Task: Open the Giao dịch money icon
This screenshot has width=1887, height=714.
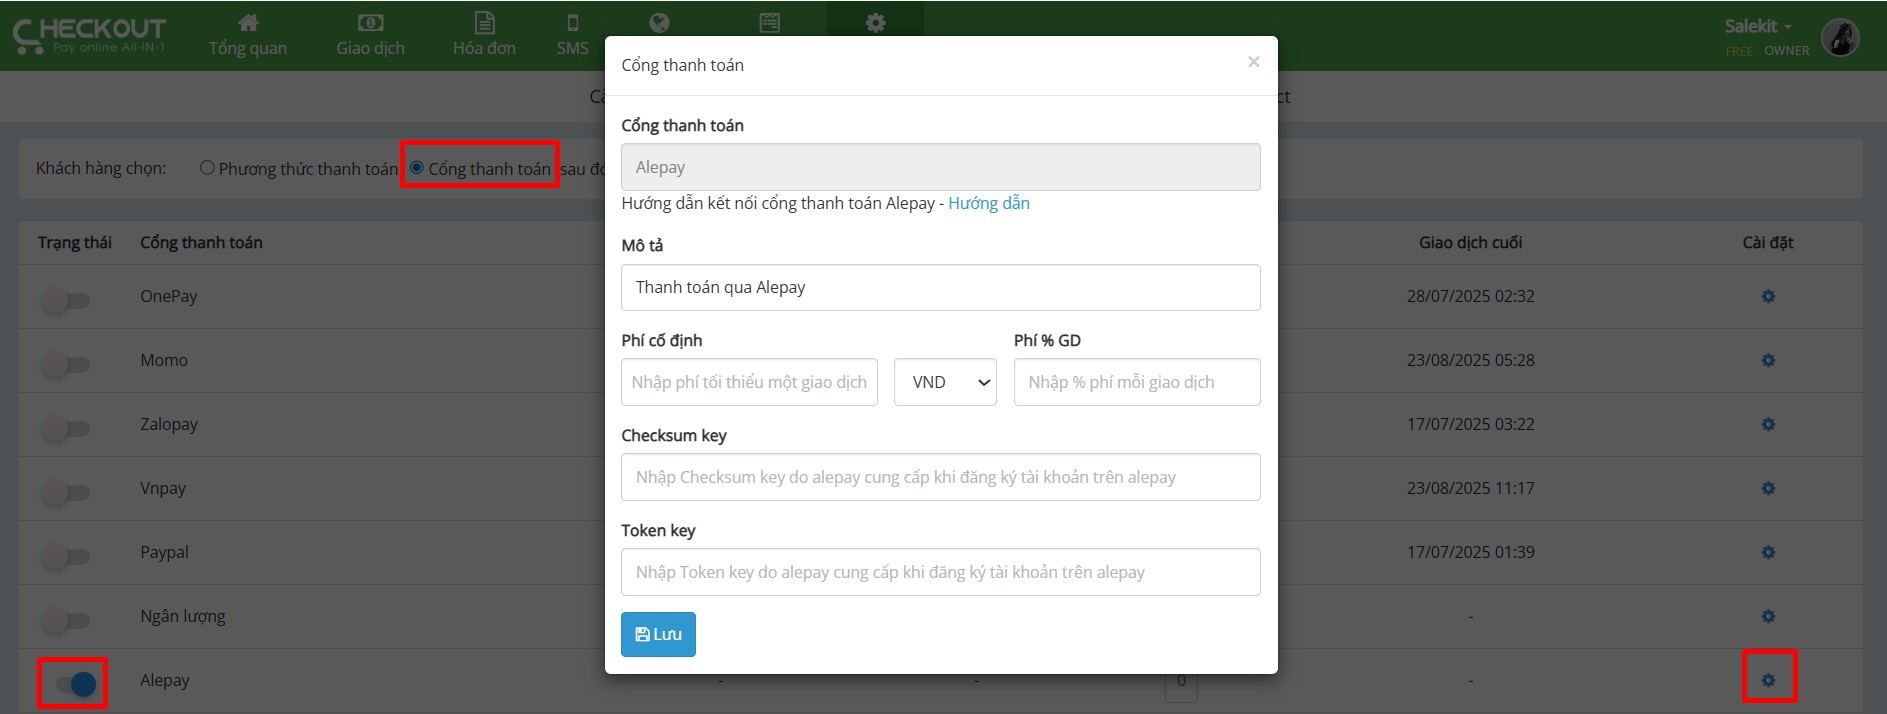Action: [x=370, y=23]
